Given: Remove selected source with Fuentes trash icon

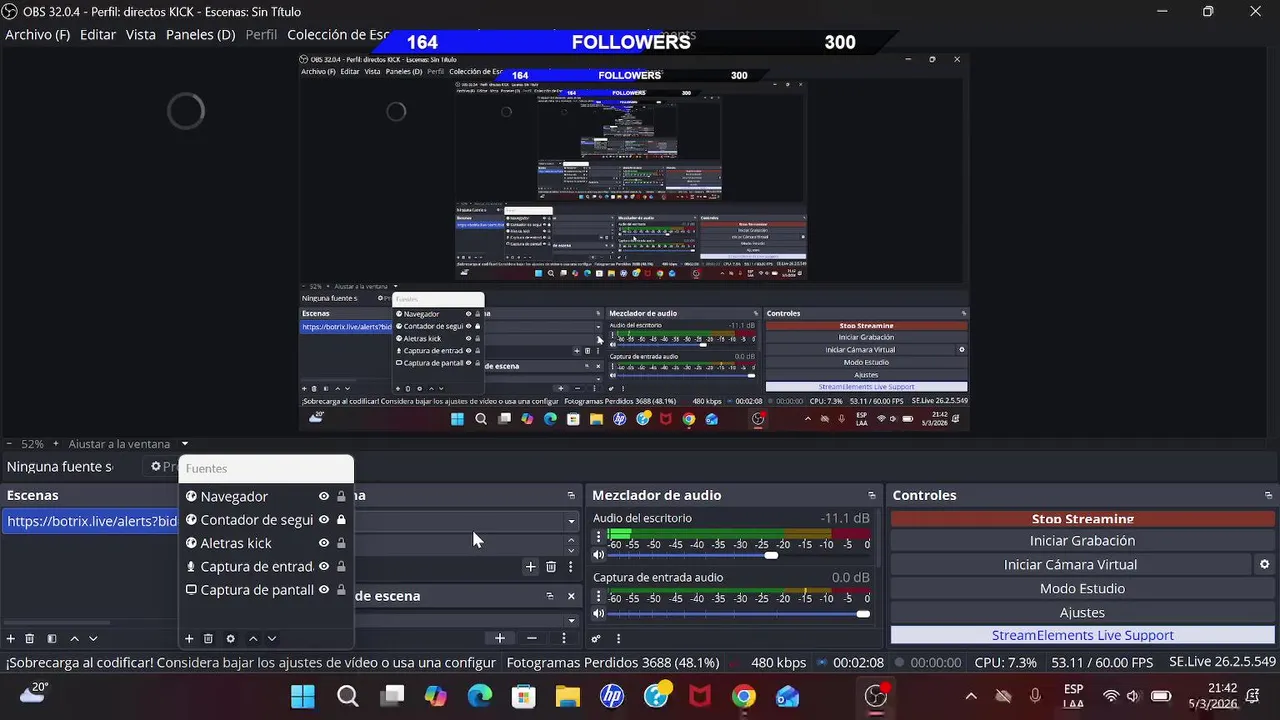Looking at the screenshot, I should [208, 639].
